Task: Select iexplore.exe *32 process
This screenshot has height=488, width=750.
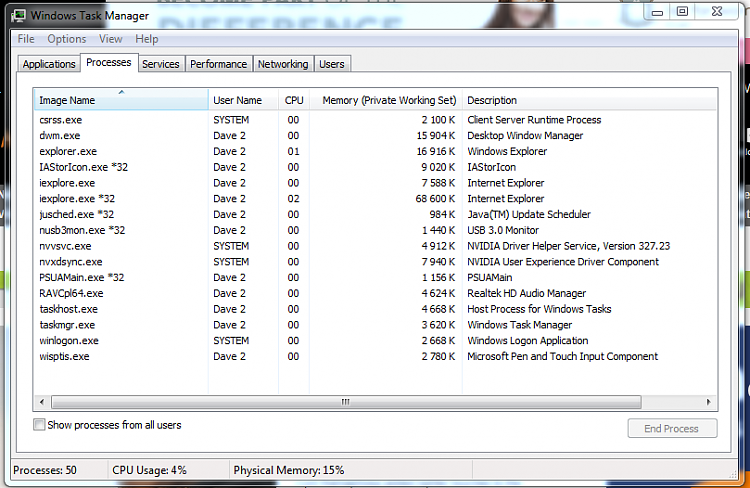Action: click(x=375, y=199)
